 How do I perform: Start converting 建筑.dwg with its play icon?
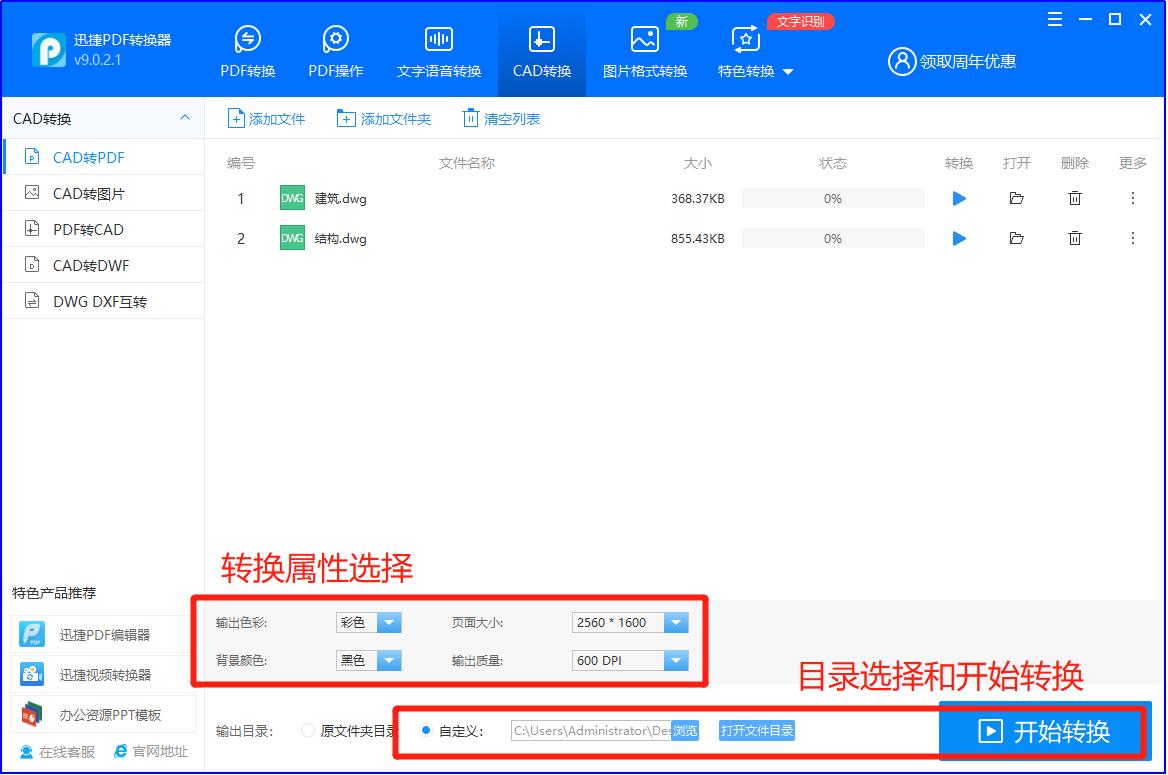point(958,198)
